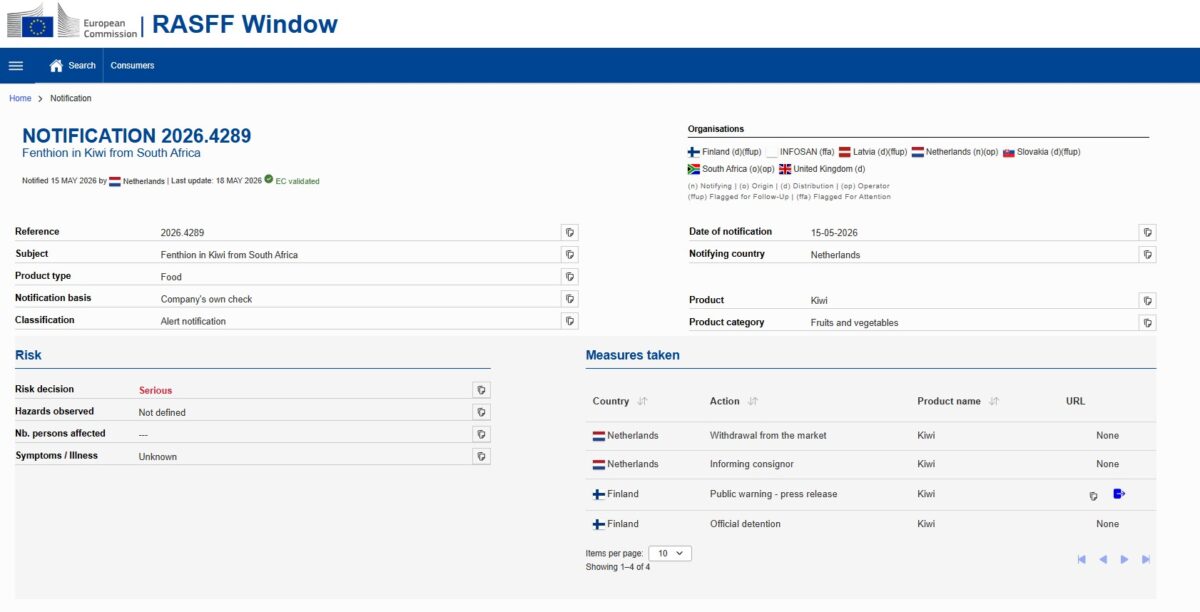Open Items per page dropdown
This screenshot has width=1200, height=612.
click(670, 553)
